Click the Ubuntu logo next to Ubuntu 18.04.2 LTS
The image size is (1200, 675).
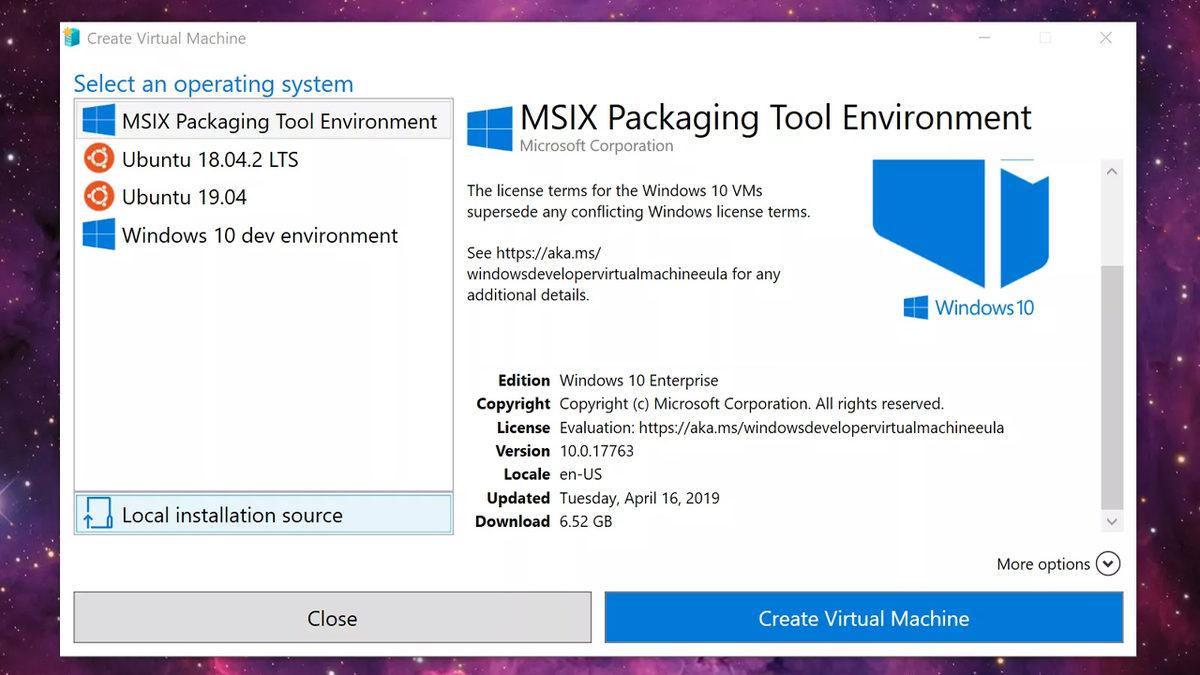[97, 158]
